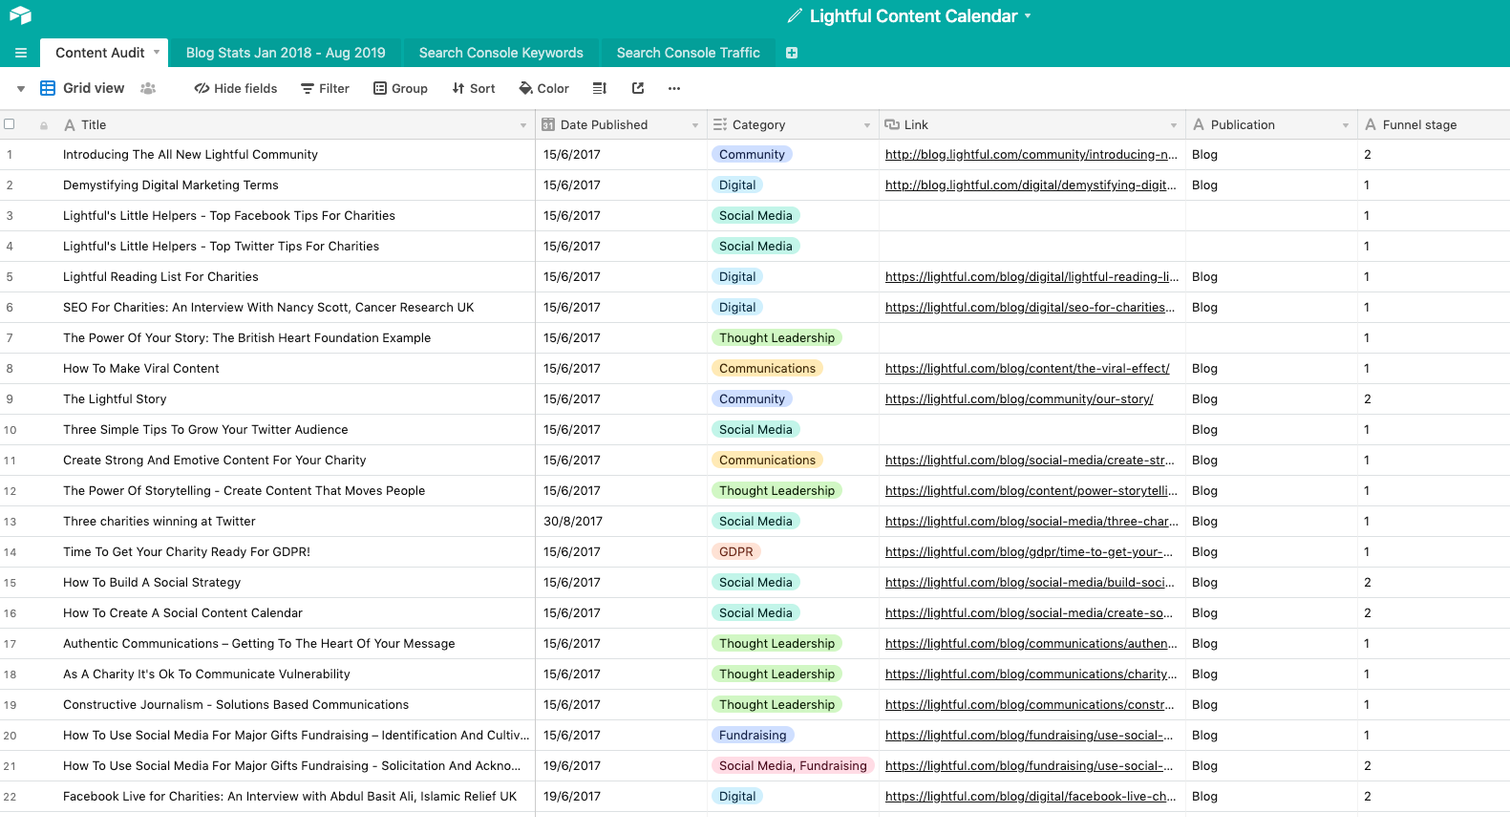Follow the lightful-reading-li… link

click(1032, 277)
